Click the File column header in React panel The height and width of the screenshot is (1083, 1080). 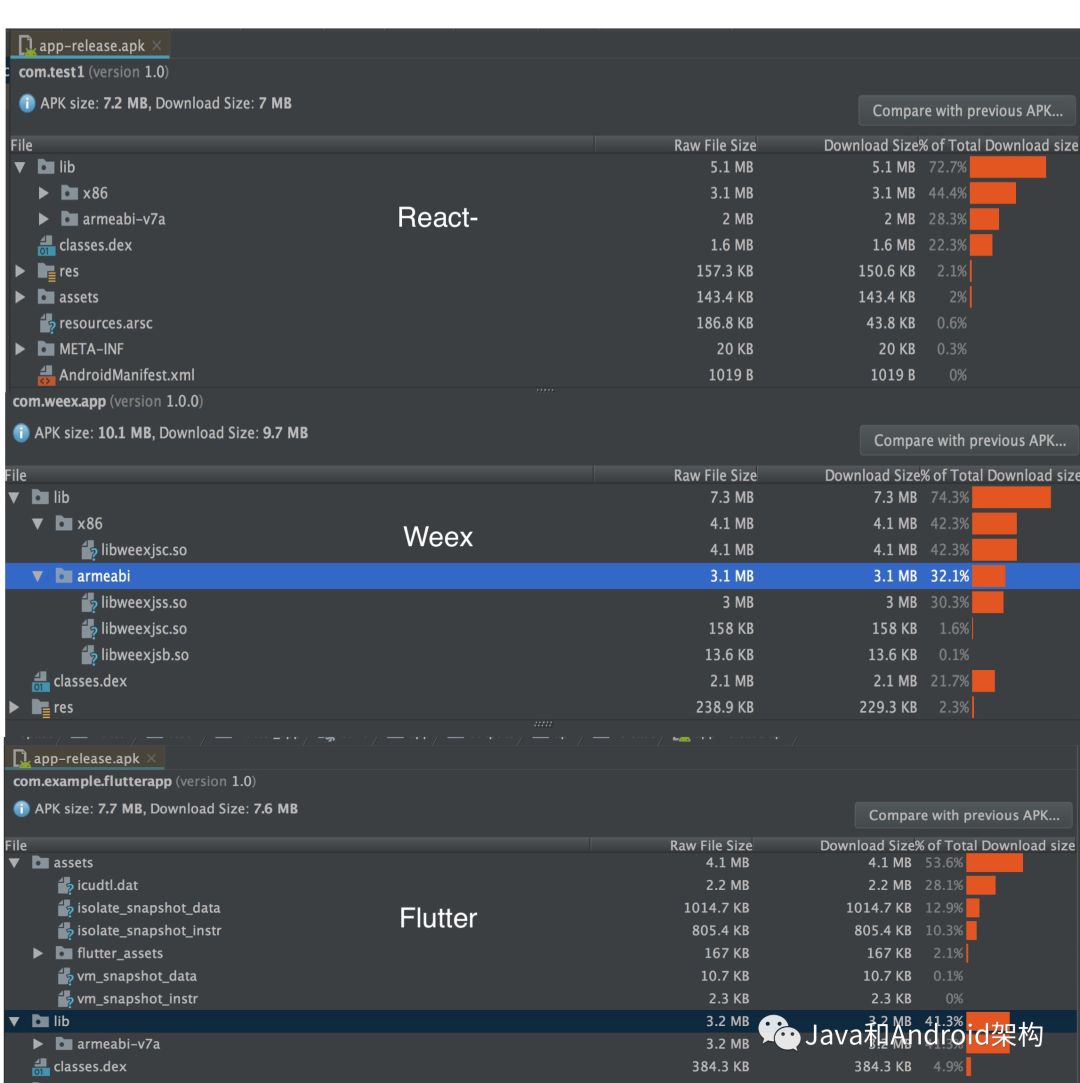point(301,145)
